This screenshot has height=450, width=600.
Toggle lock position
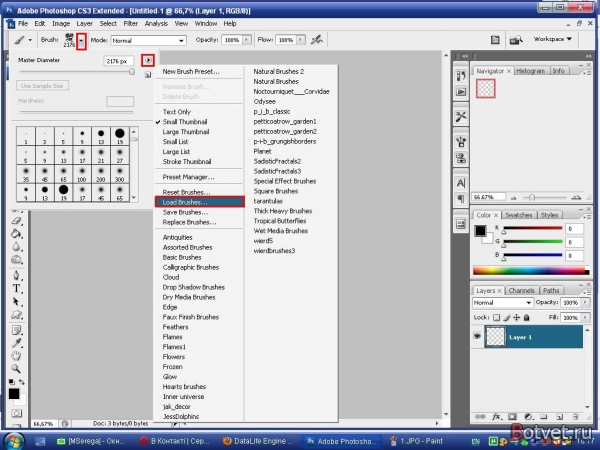click(x=517, y=317)
